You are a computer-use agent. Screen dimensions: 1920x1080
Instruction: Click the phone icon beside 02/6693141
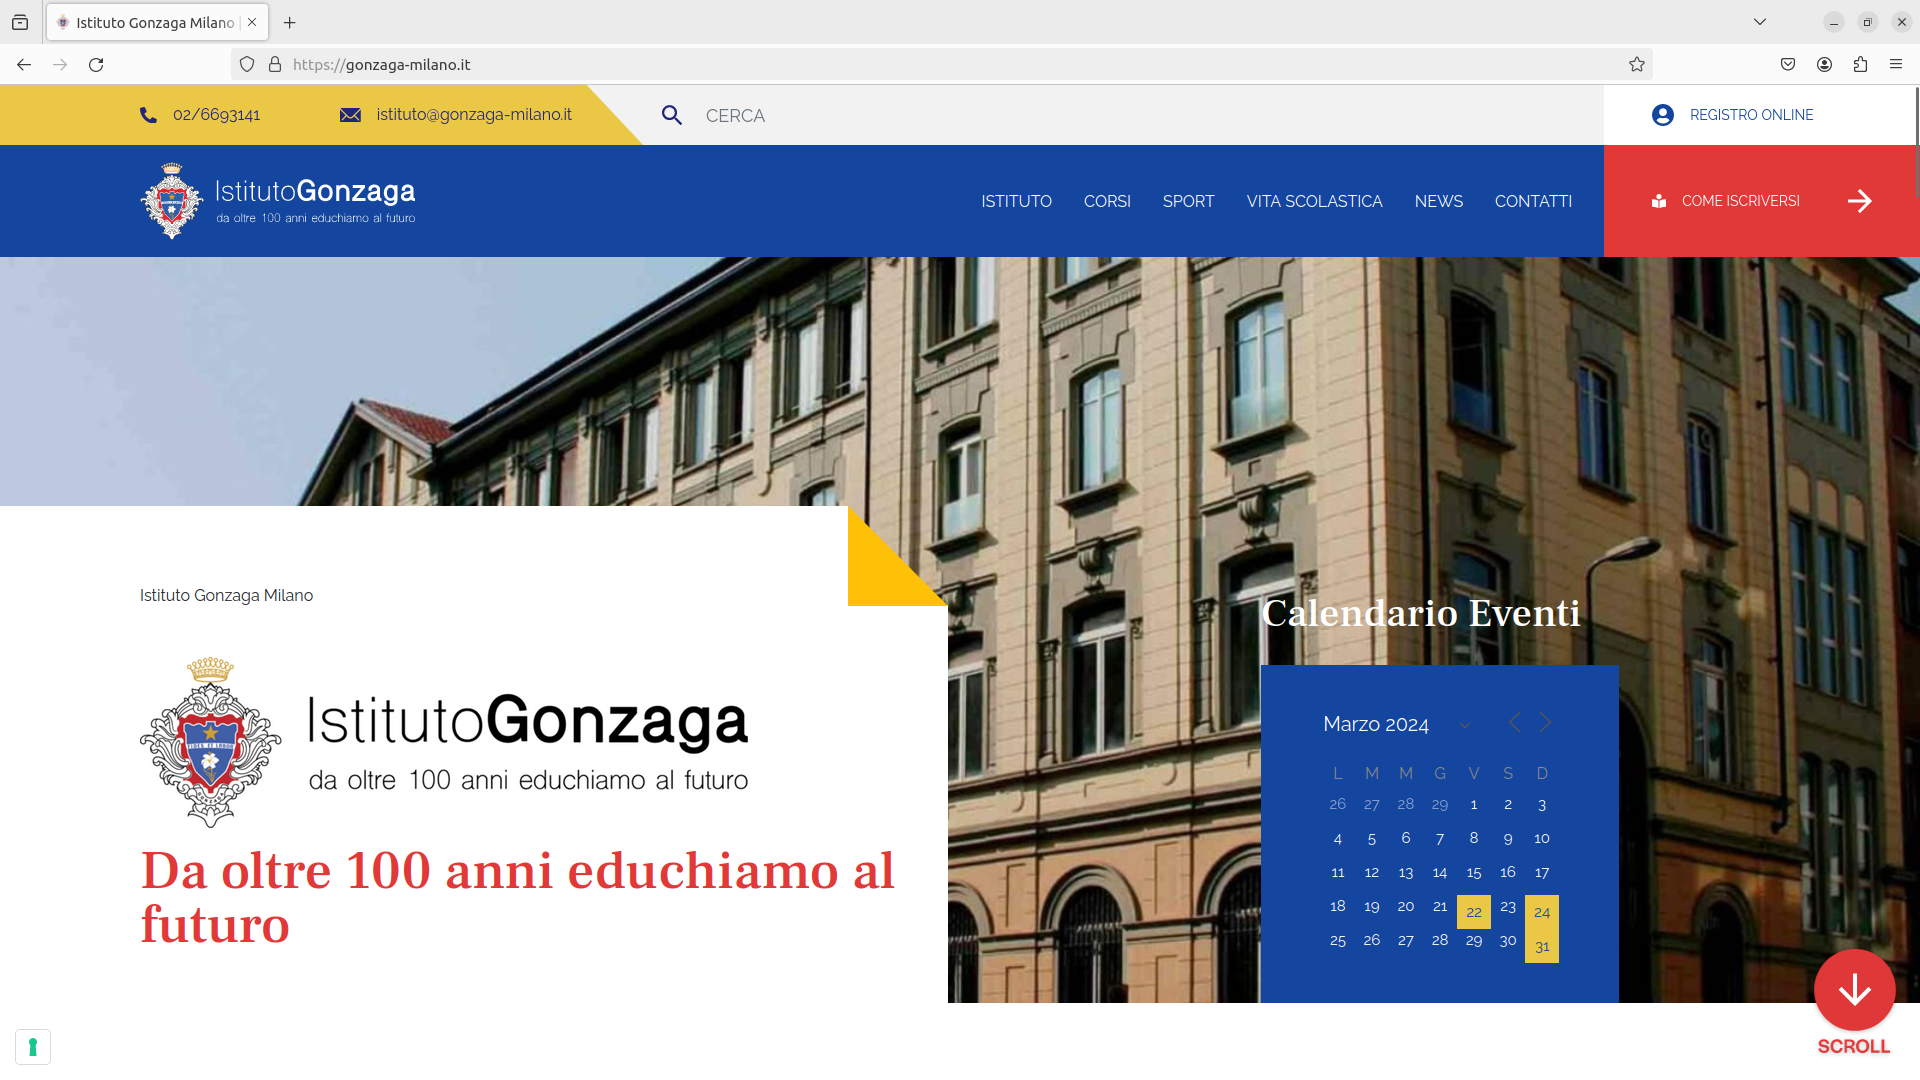click(148, 115)
